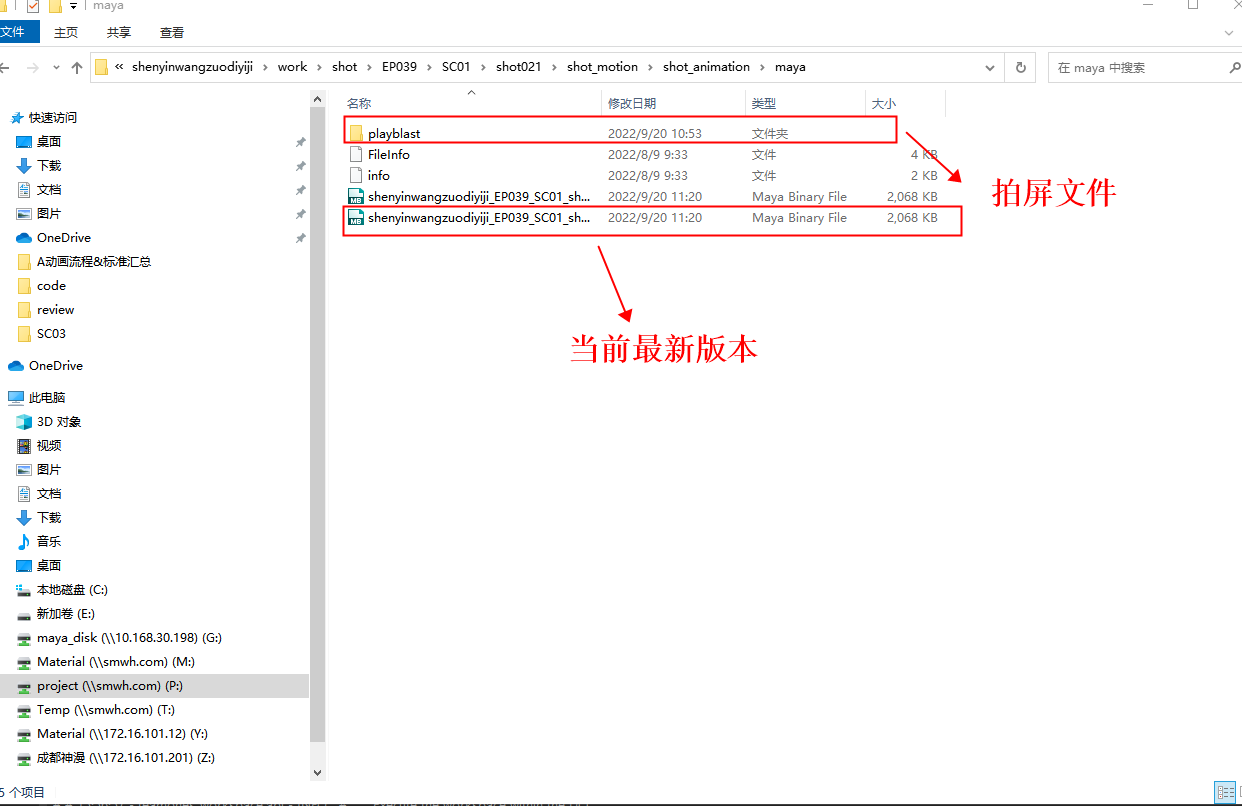The width and height of the screenshot is (1242, 806).
Task: Open 本地磁盘 (C:) drive
Action: (x=72, y=589)
